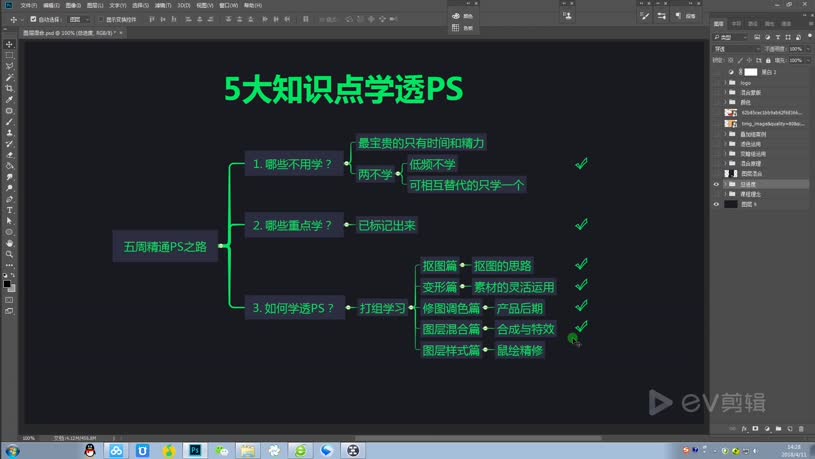Select the Dodge tool

pos(9,188)
